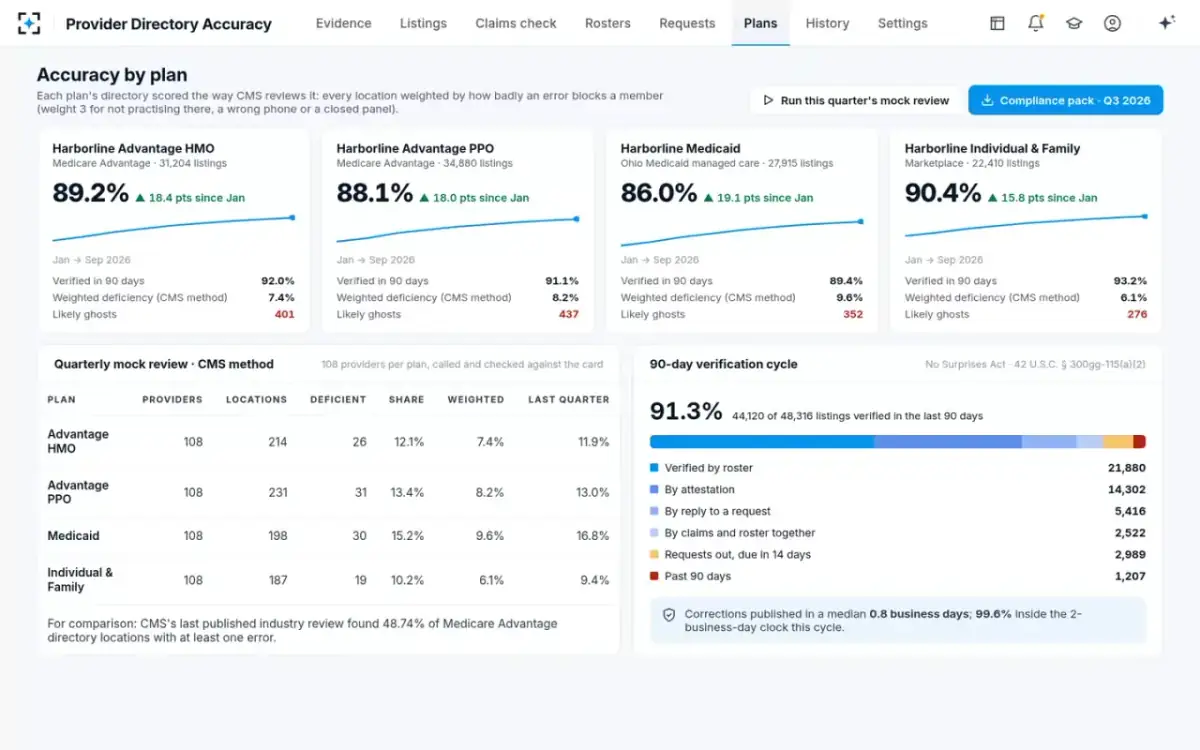Open the Harborline Individual & Family trend sparkline
The image size is (1200, 750).
tap(1026, 226)
